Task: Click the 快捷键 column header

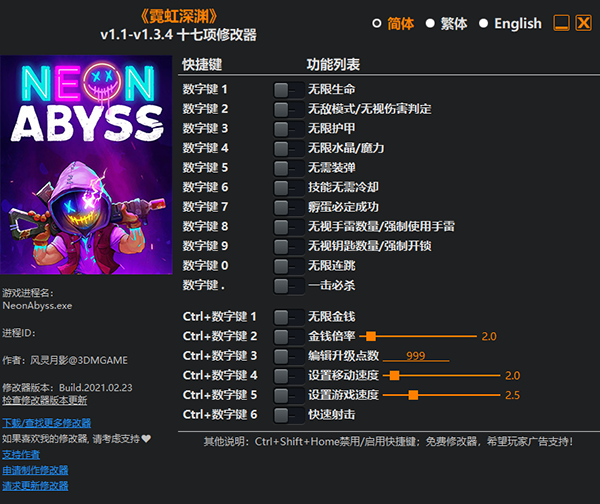Action: coord(202,64)
